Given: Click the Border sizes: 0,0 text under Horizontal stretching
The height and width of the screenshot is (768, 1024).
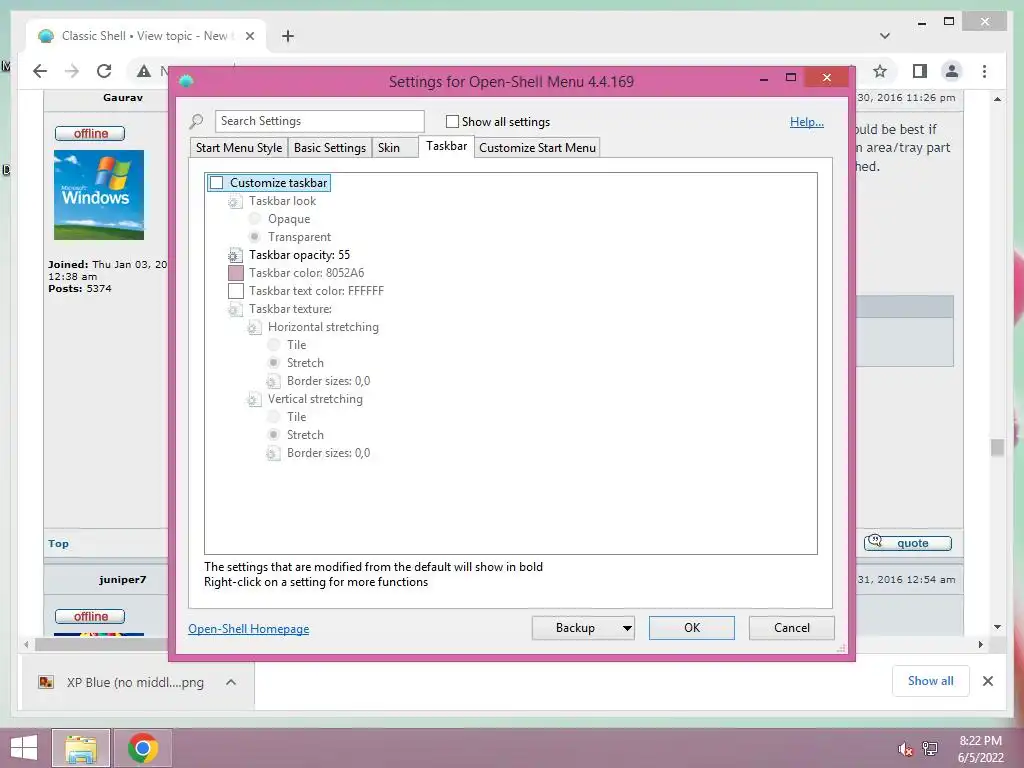Looking at the screenshot, I should click(328, 381).
